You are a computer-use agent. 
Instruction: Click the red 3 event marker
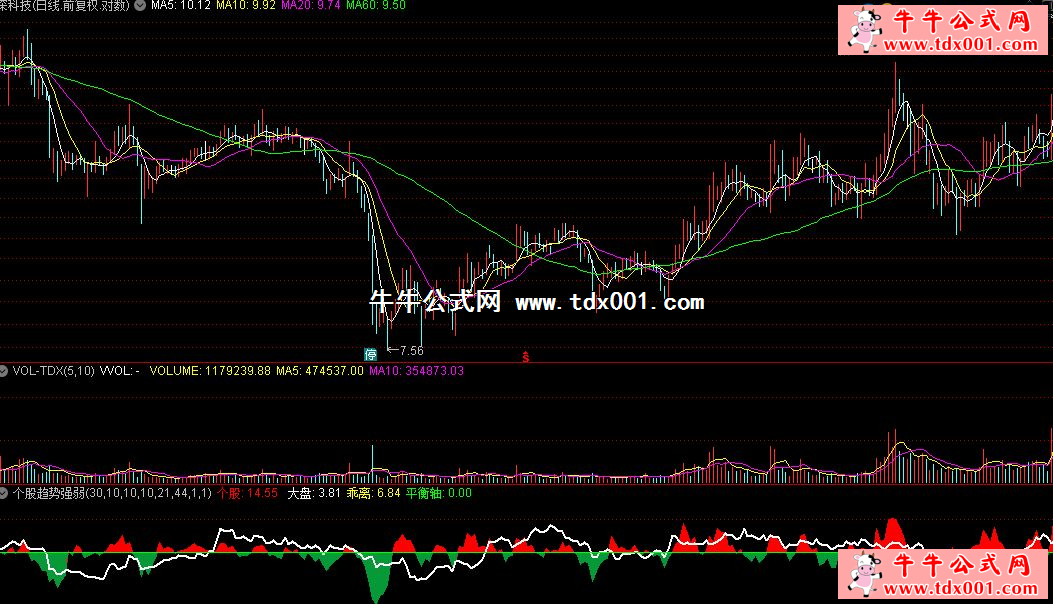pyautogui.click(x=526, y=354)
